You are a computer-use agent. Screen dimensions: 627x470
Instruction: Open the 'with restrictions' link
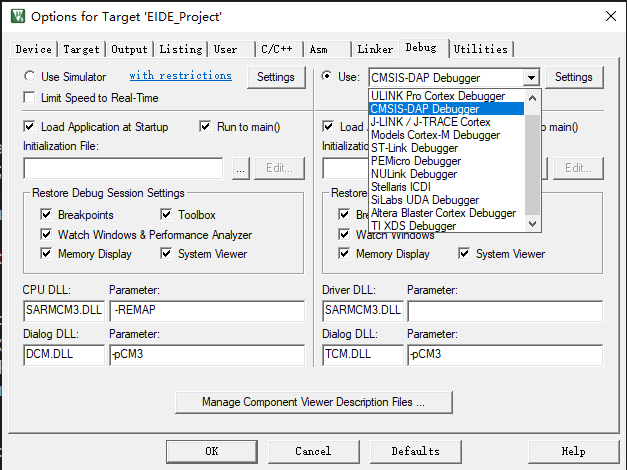[x=180, y=75]
